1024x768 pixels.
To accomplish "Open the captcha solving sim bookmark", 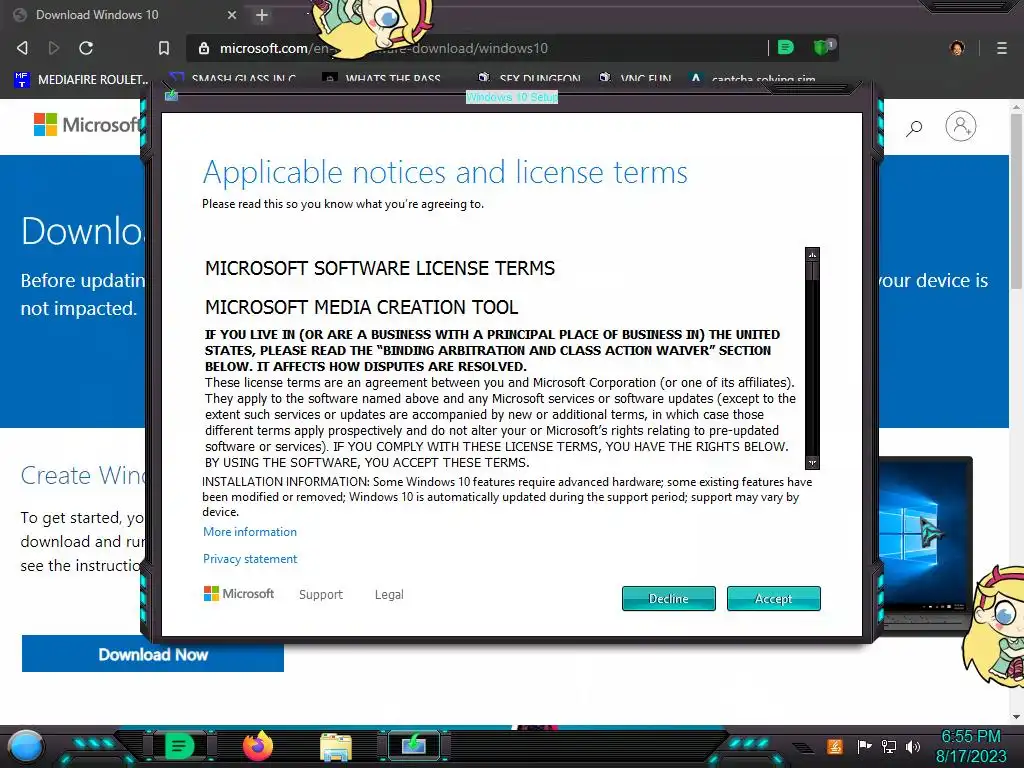I will click(x=752, y=80).
